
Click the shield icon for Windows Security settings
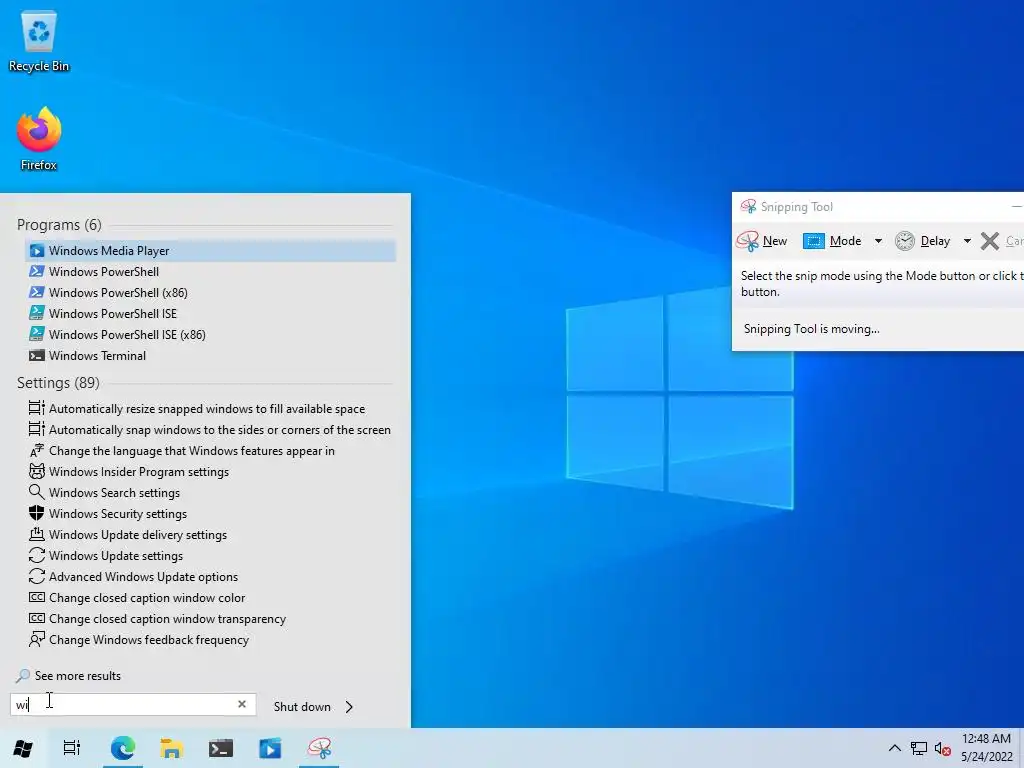(37, 513)
